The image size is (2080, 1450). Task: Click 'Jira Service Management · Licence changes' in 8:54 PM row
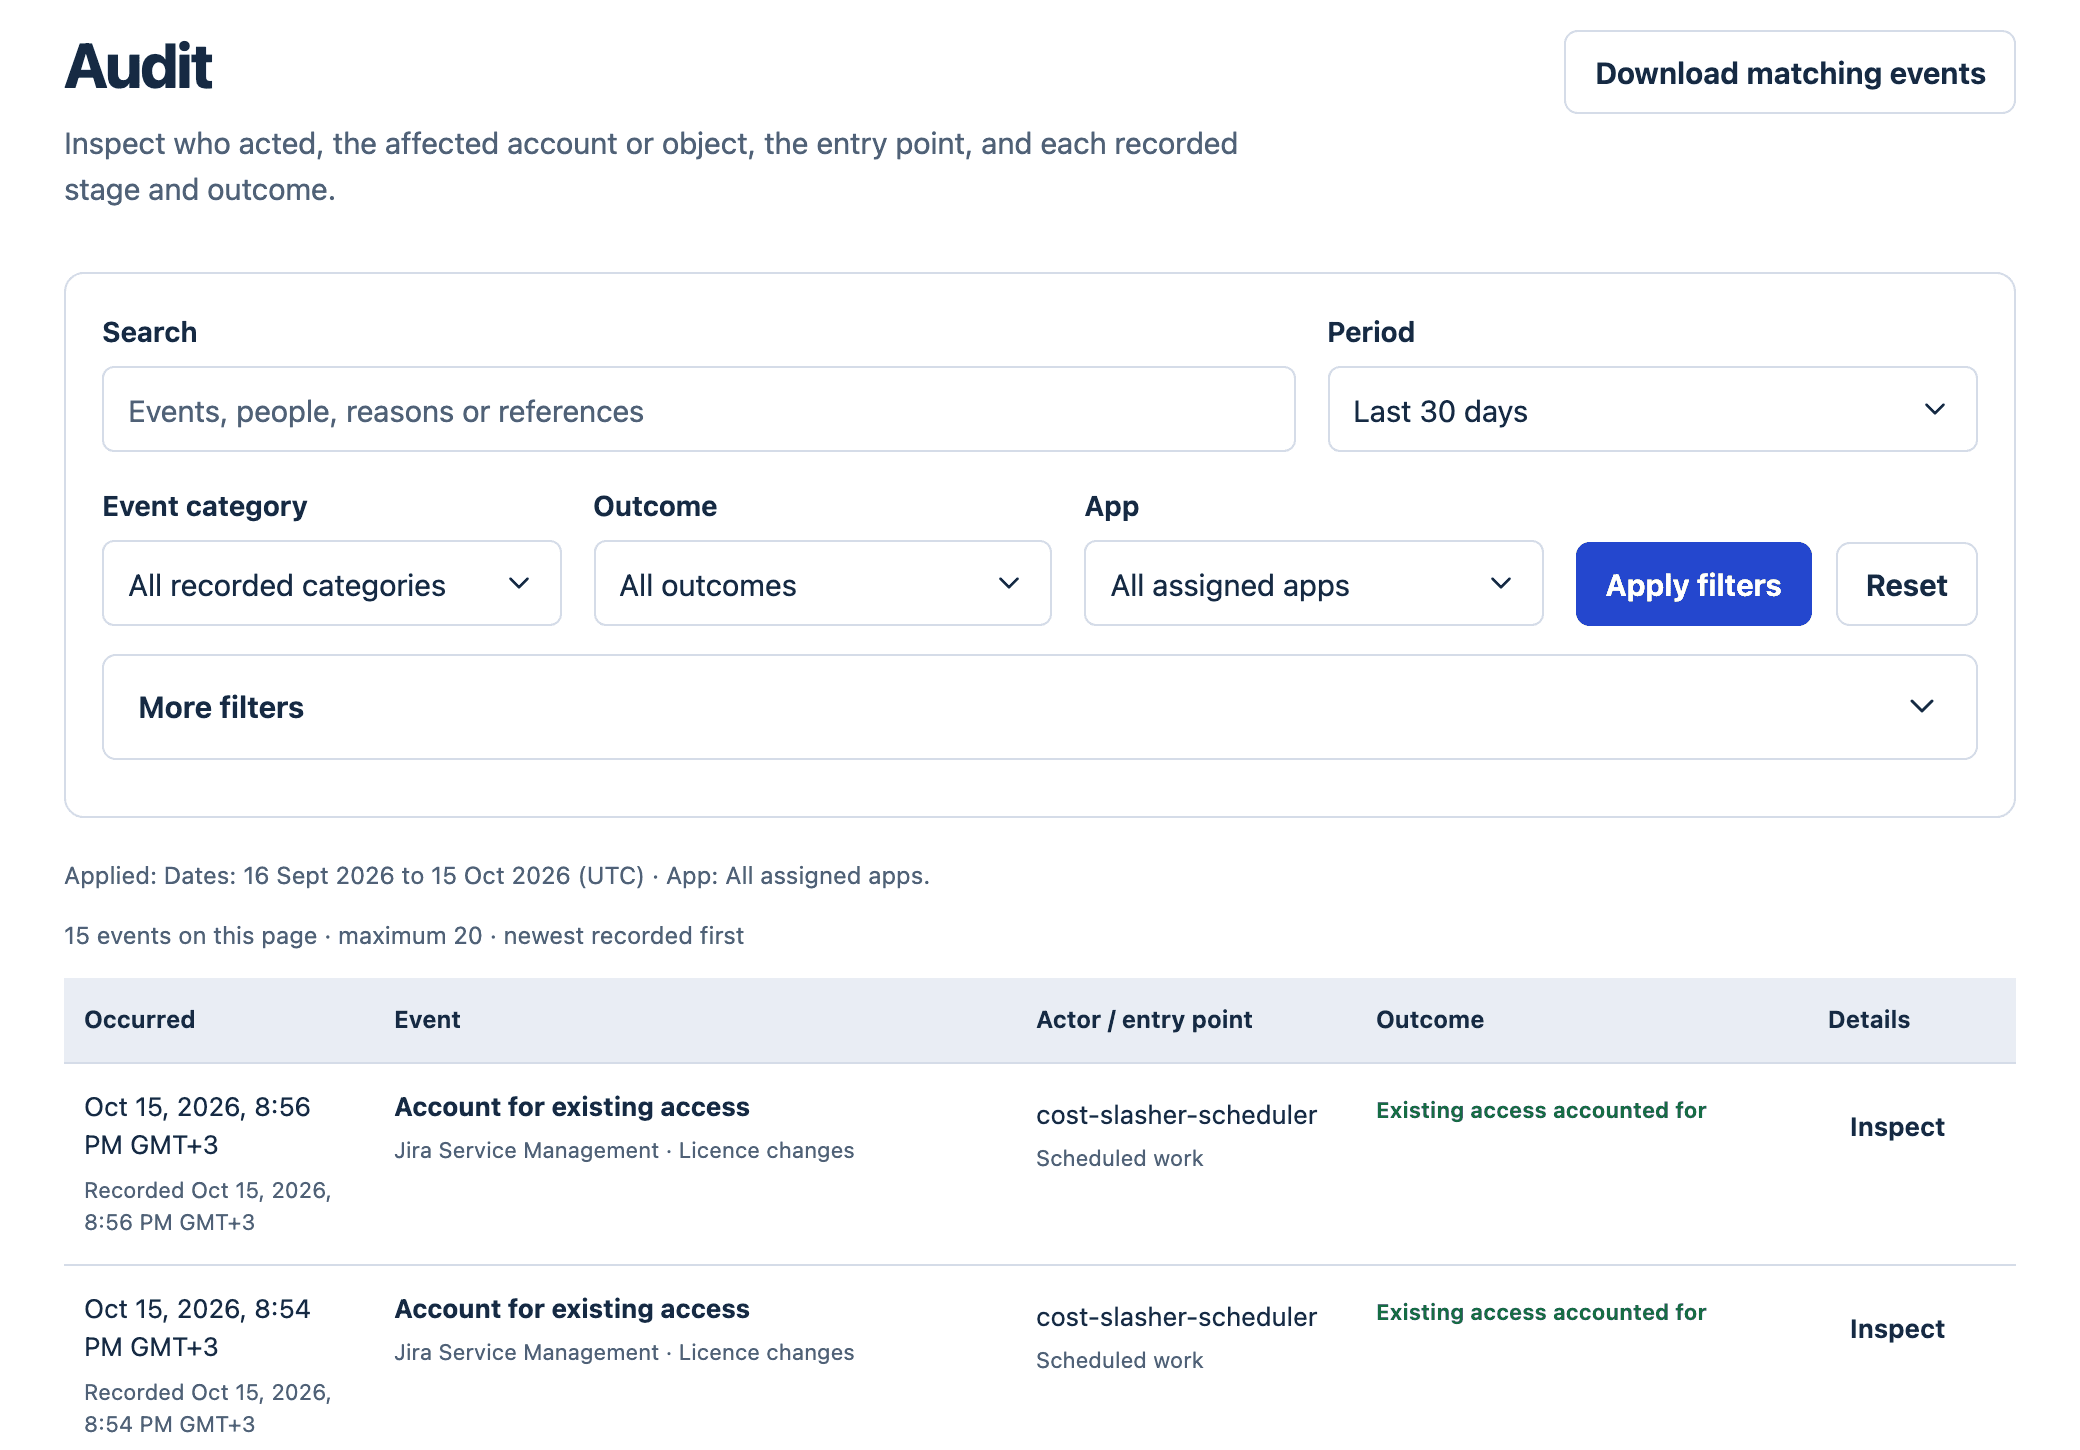pos(624,1352)
